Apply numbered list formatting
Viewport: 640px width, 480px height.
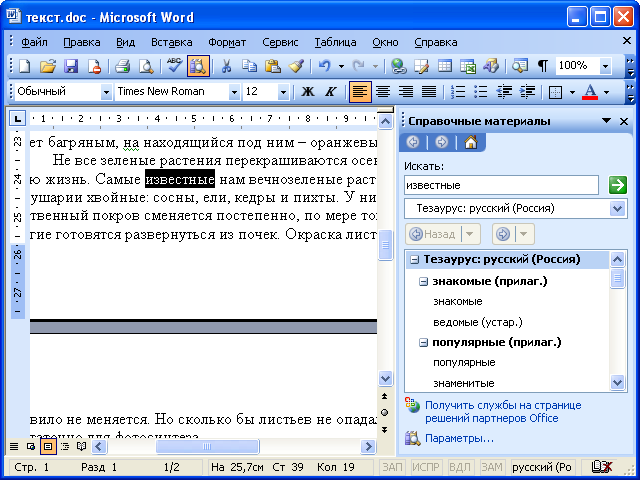point(458,92)
